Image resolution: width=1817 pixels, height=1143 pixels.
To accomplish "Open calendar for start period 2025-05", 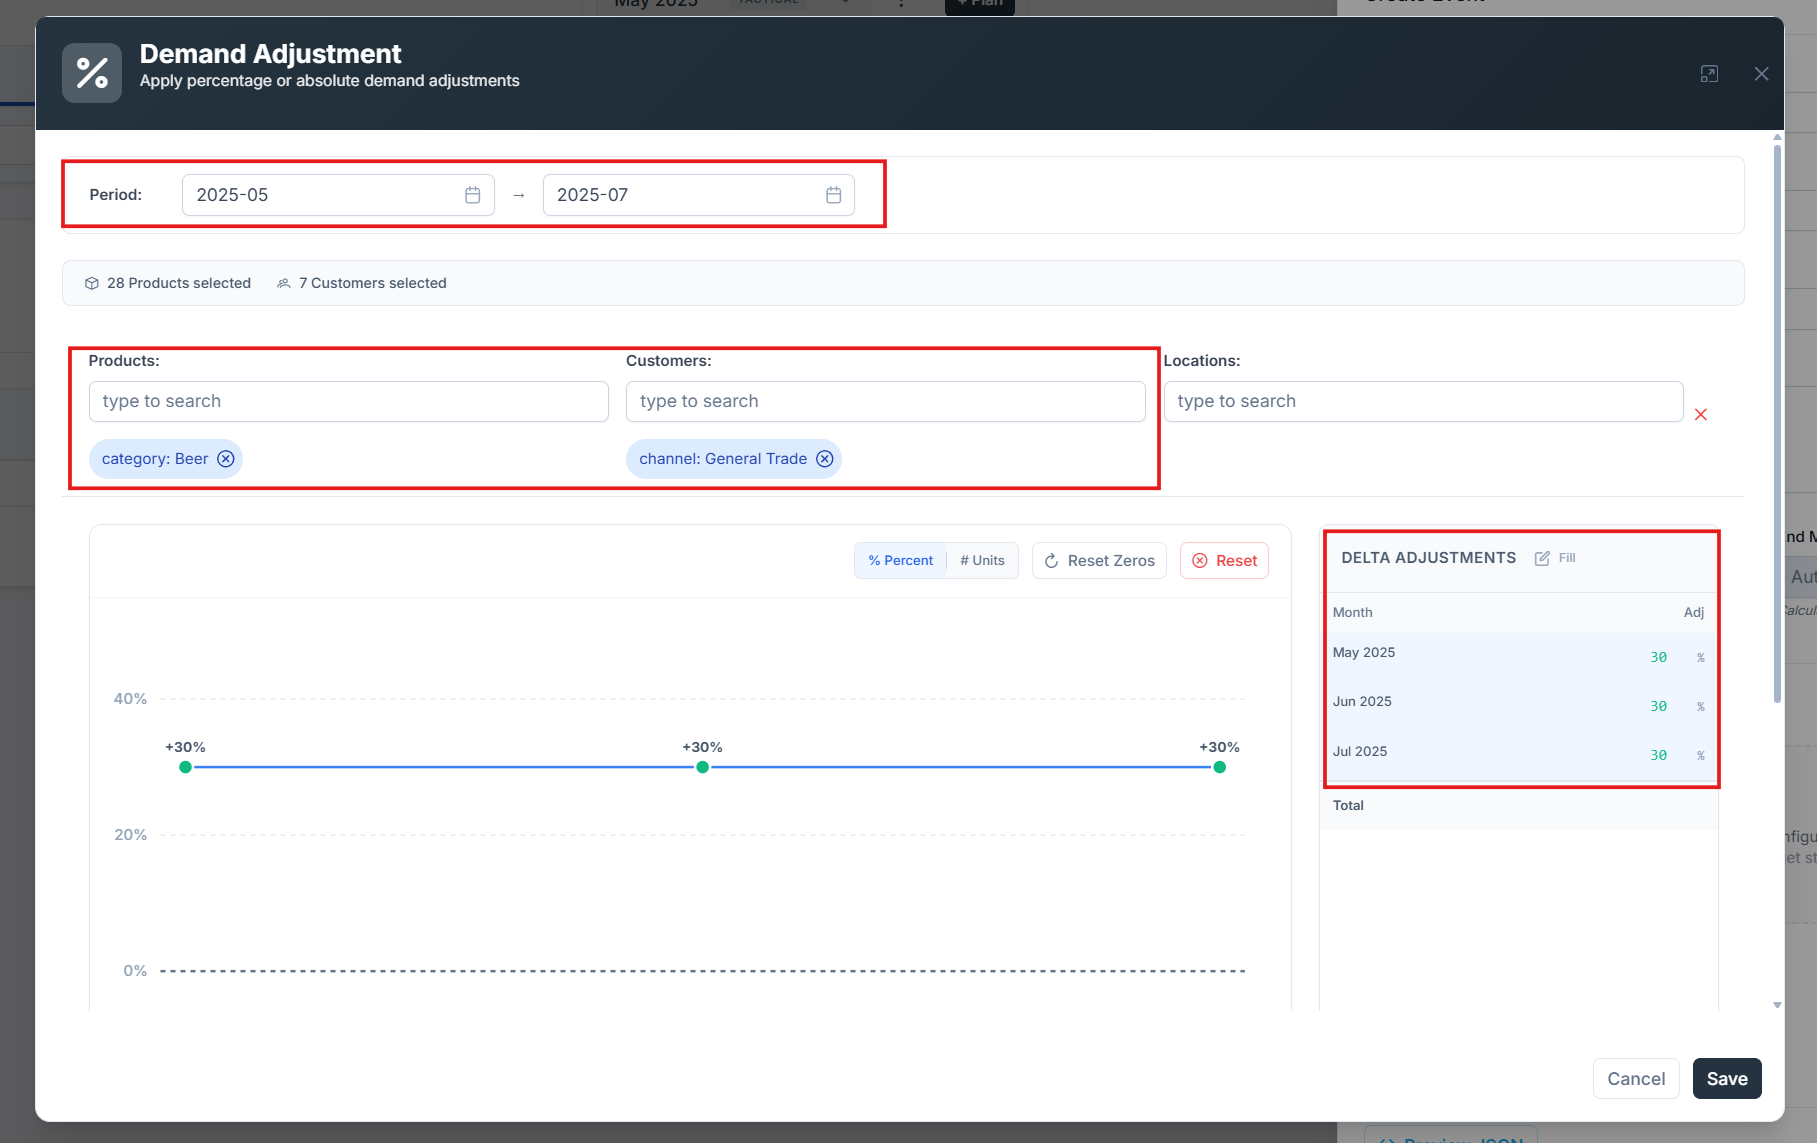I will tap(473, 195).
